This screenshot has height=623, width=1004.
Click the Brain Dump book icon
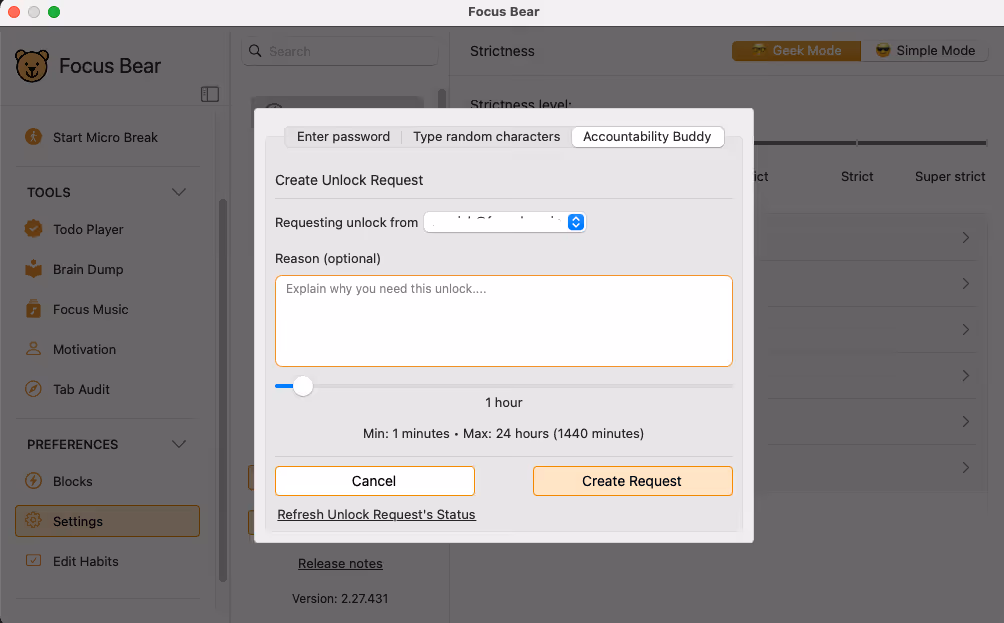(x=33, y=269)
